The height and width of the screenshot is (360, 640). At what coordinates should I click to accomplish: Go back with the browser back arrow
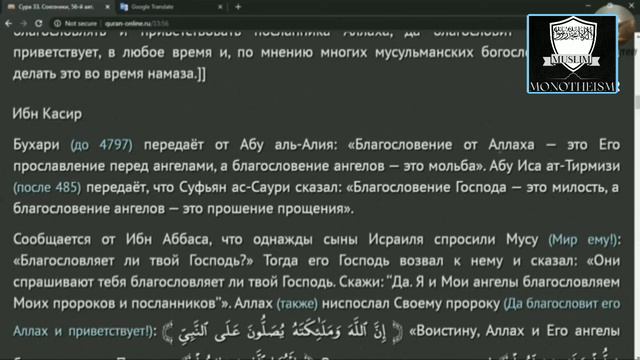8,24
